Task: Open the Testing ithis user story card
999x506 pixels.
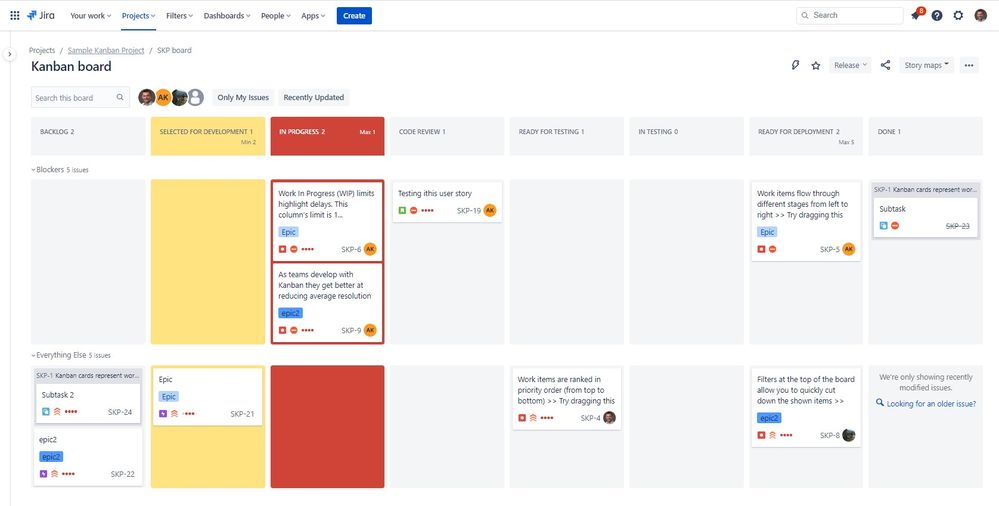Action: (x=447, y=202)
